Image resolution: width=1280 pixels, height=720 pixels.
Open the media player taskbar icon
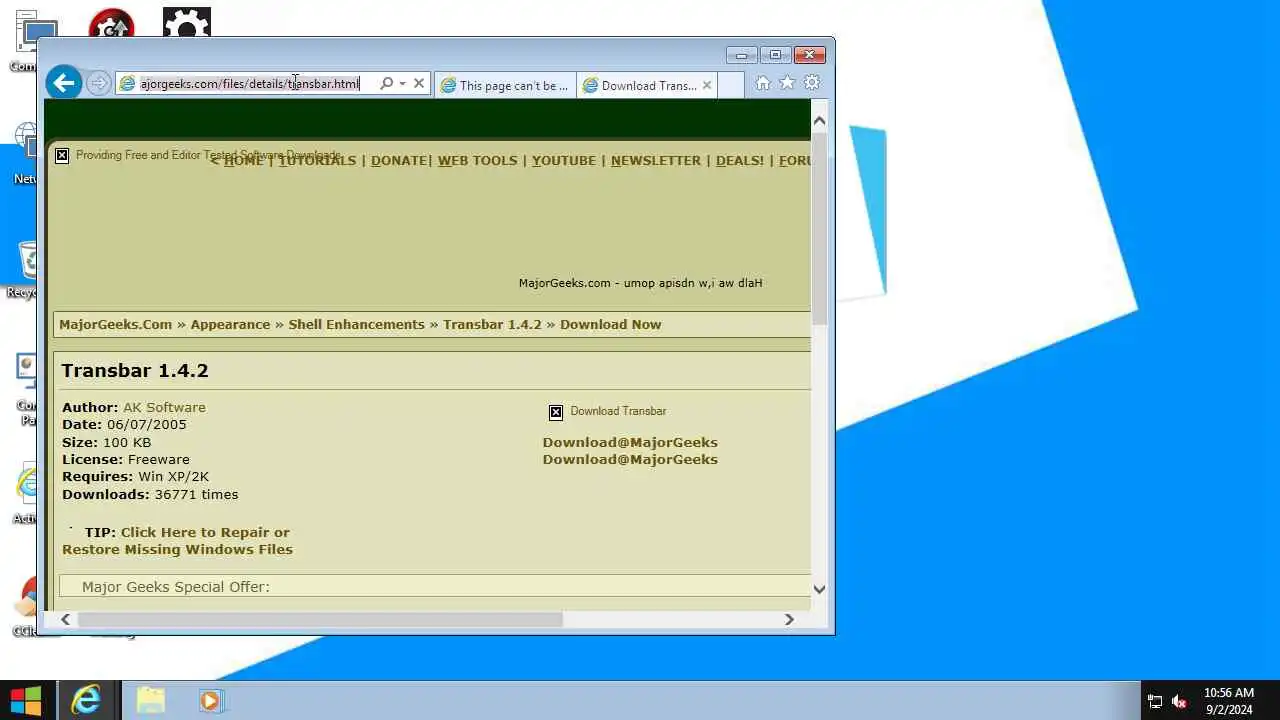point(210,700)
